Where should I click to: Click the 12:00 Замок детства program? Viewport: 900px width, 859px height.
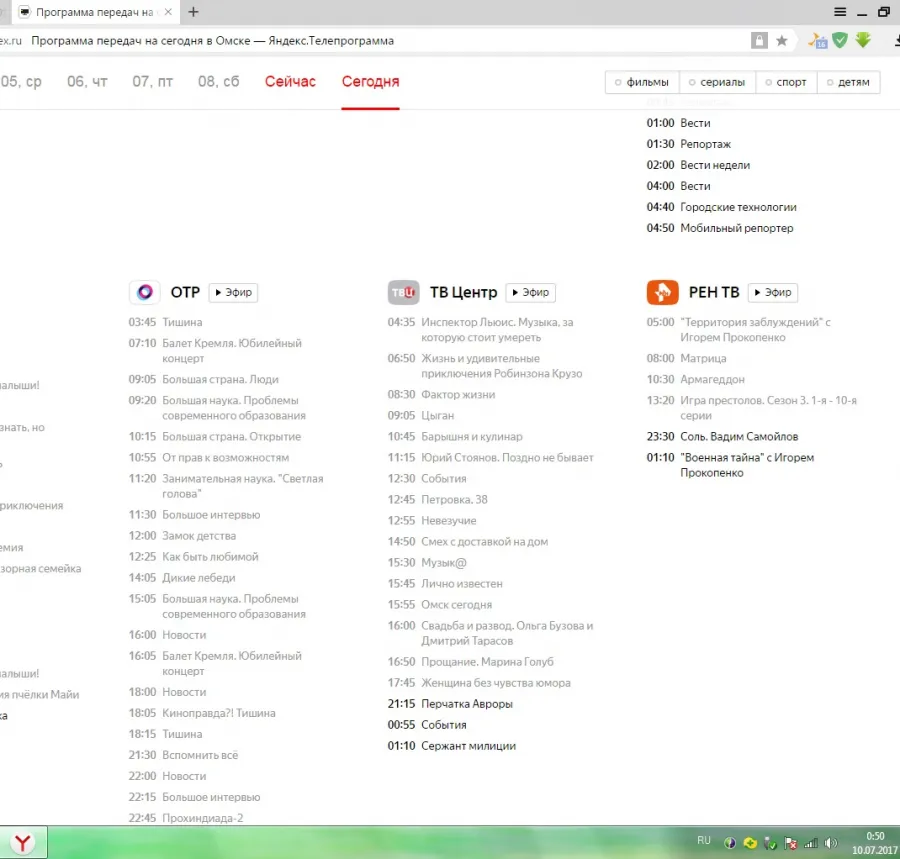tap(182, 535)
